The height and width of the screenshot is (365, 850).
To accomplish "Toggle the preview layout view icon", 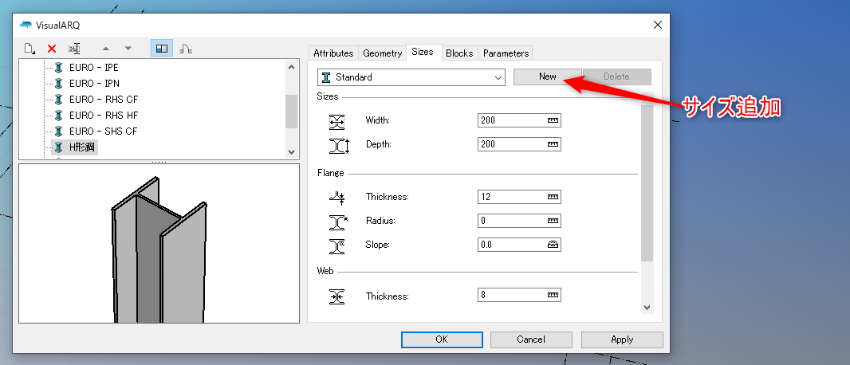I will pyautogui.click(x=162, y=49).
